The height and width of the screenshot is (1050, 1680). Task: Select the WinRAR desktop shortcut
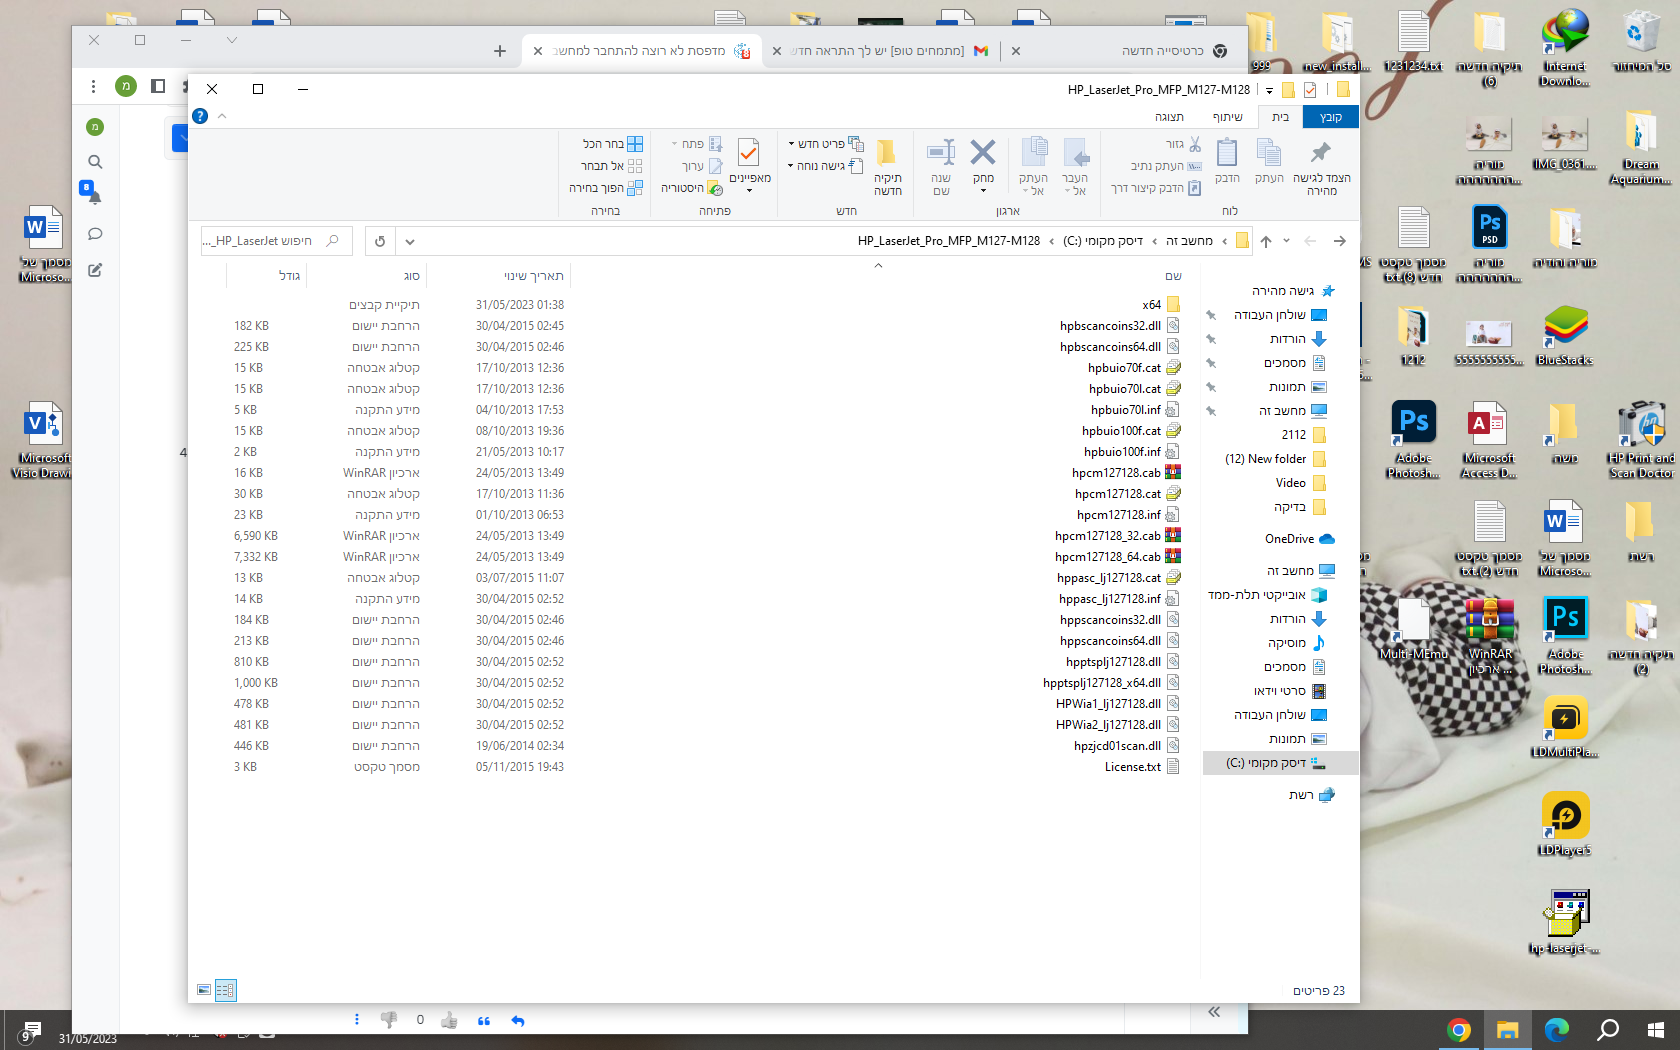point(1490,636)
